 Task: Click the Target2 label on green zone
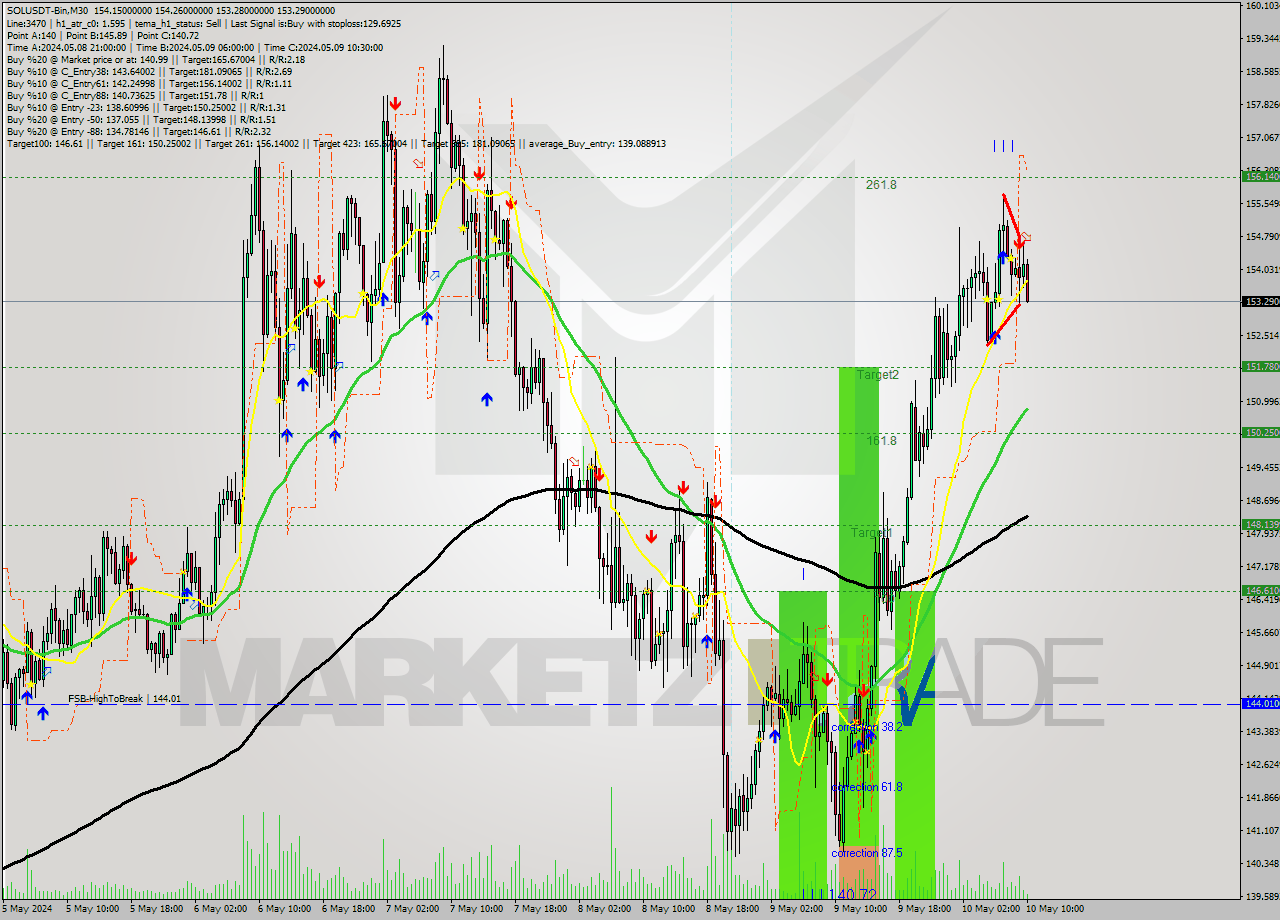(x=877, y=375)
